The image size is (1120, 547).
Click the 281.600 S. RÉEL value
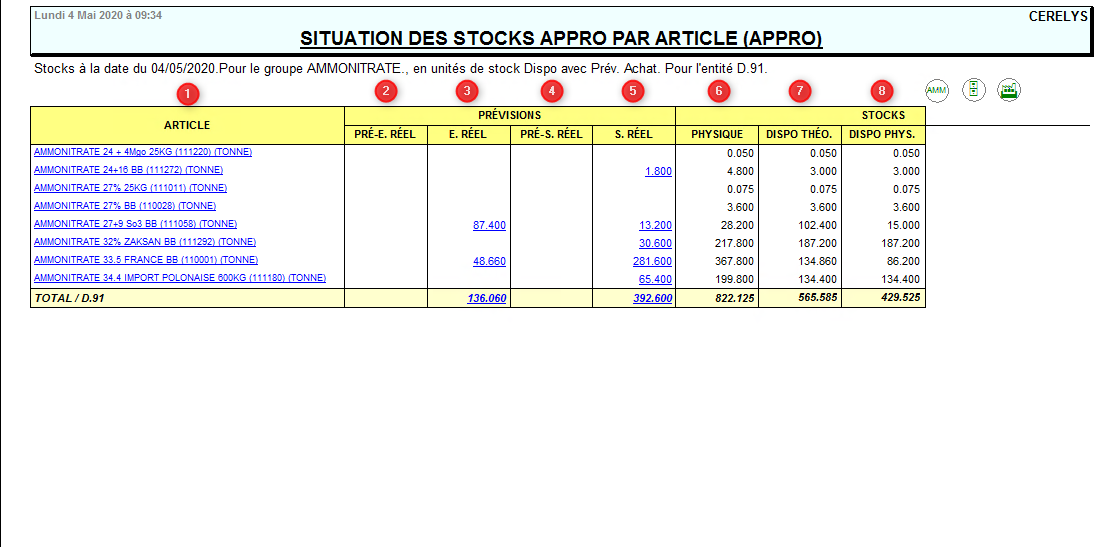click(652, 262)
